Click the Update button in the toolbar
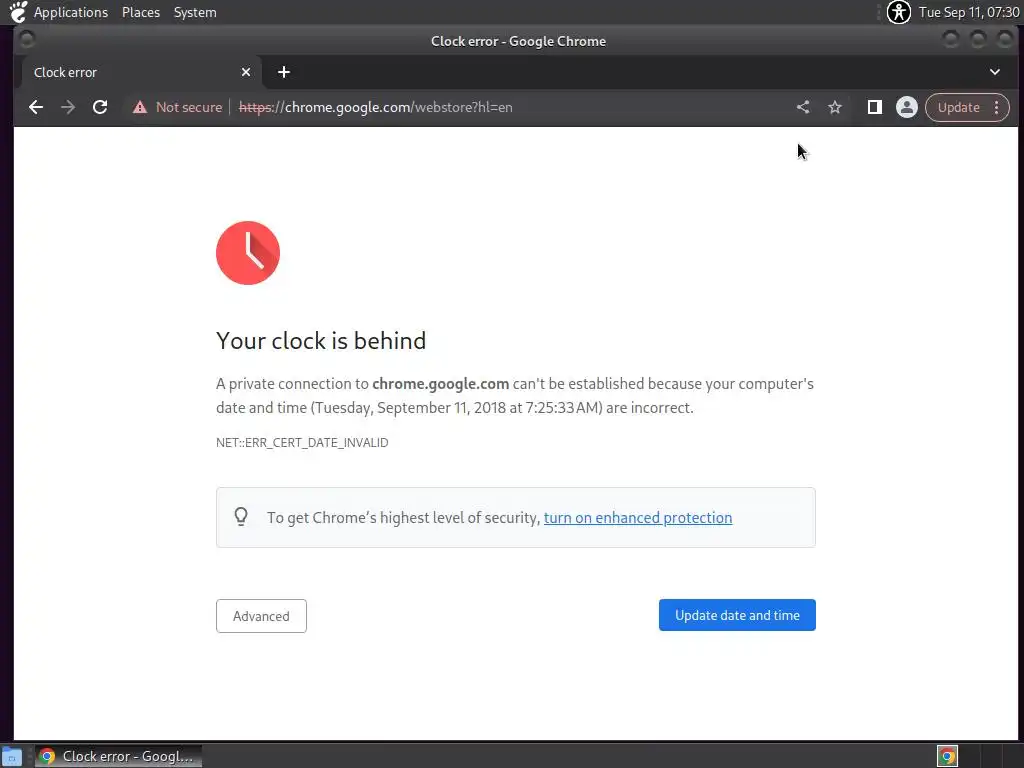The width and height of the screenshot is (1024, 768). [x=958, y=107]
